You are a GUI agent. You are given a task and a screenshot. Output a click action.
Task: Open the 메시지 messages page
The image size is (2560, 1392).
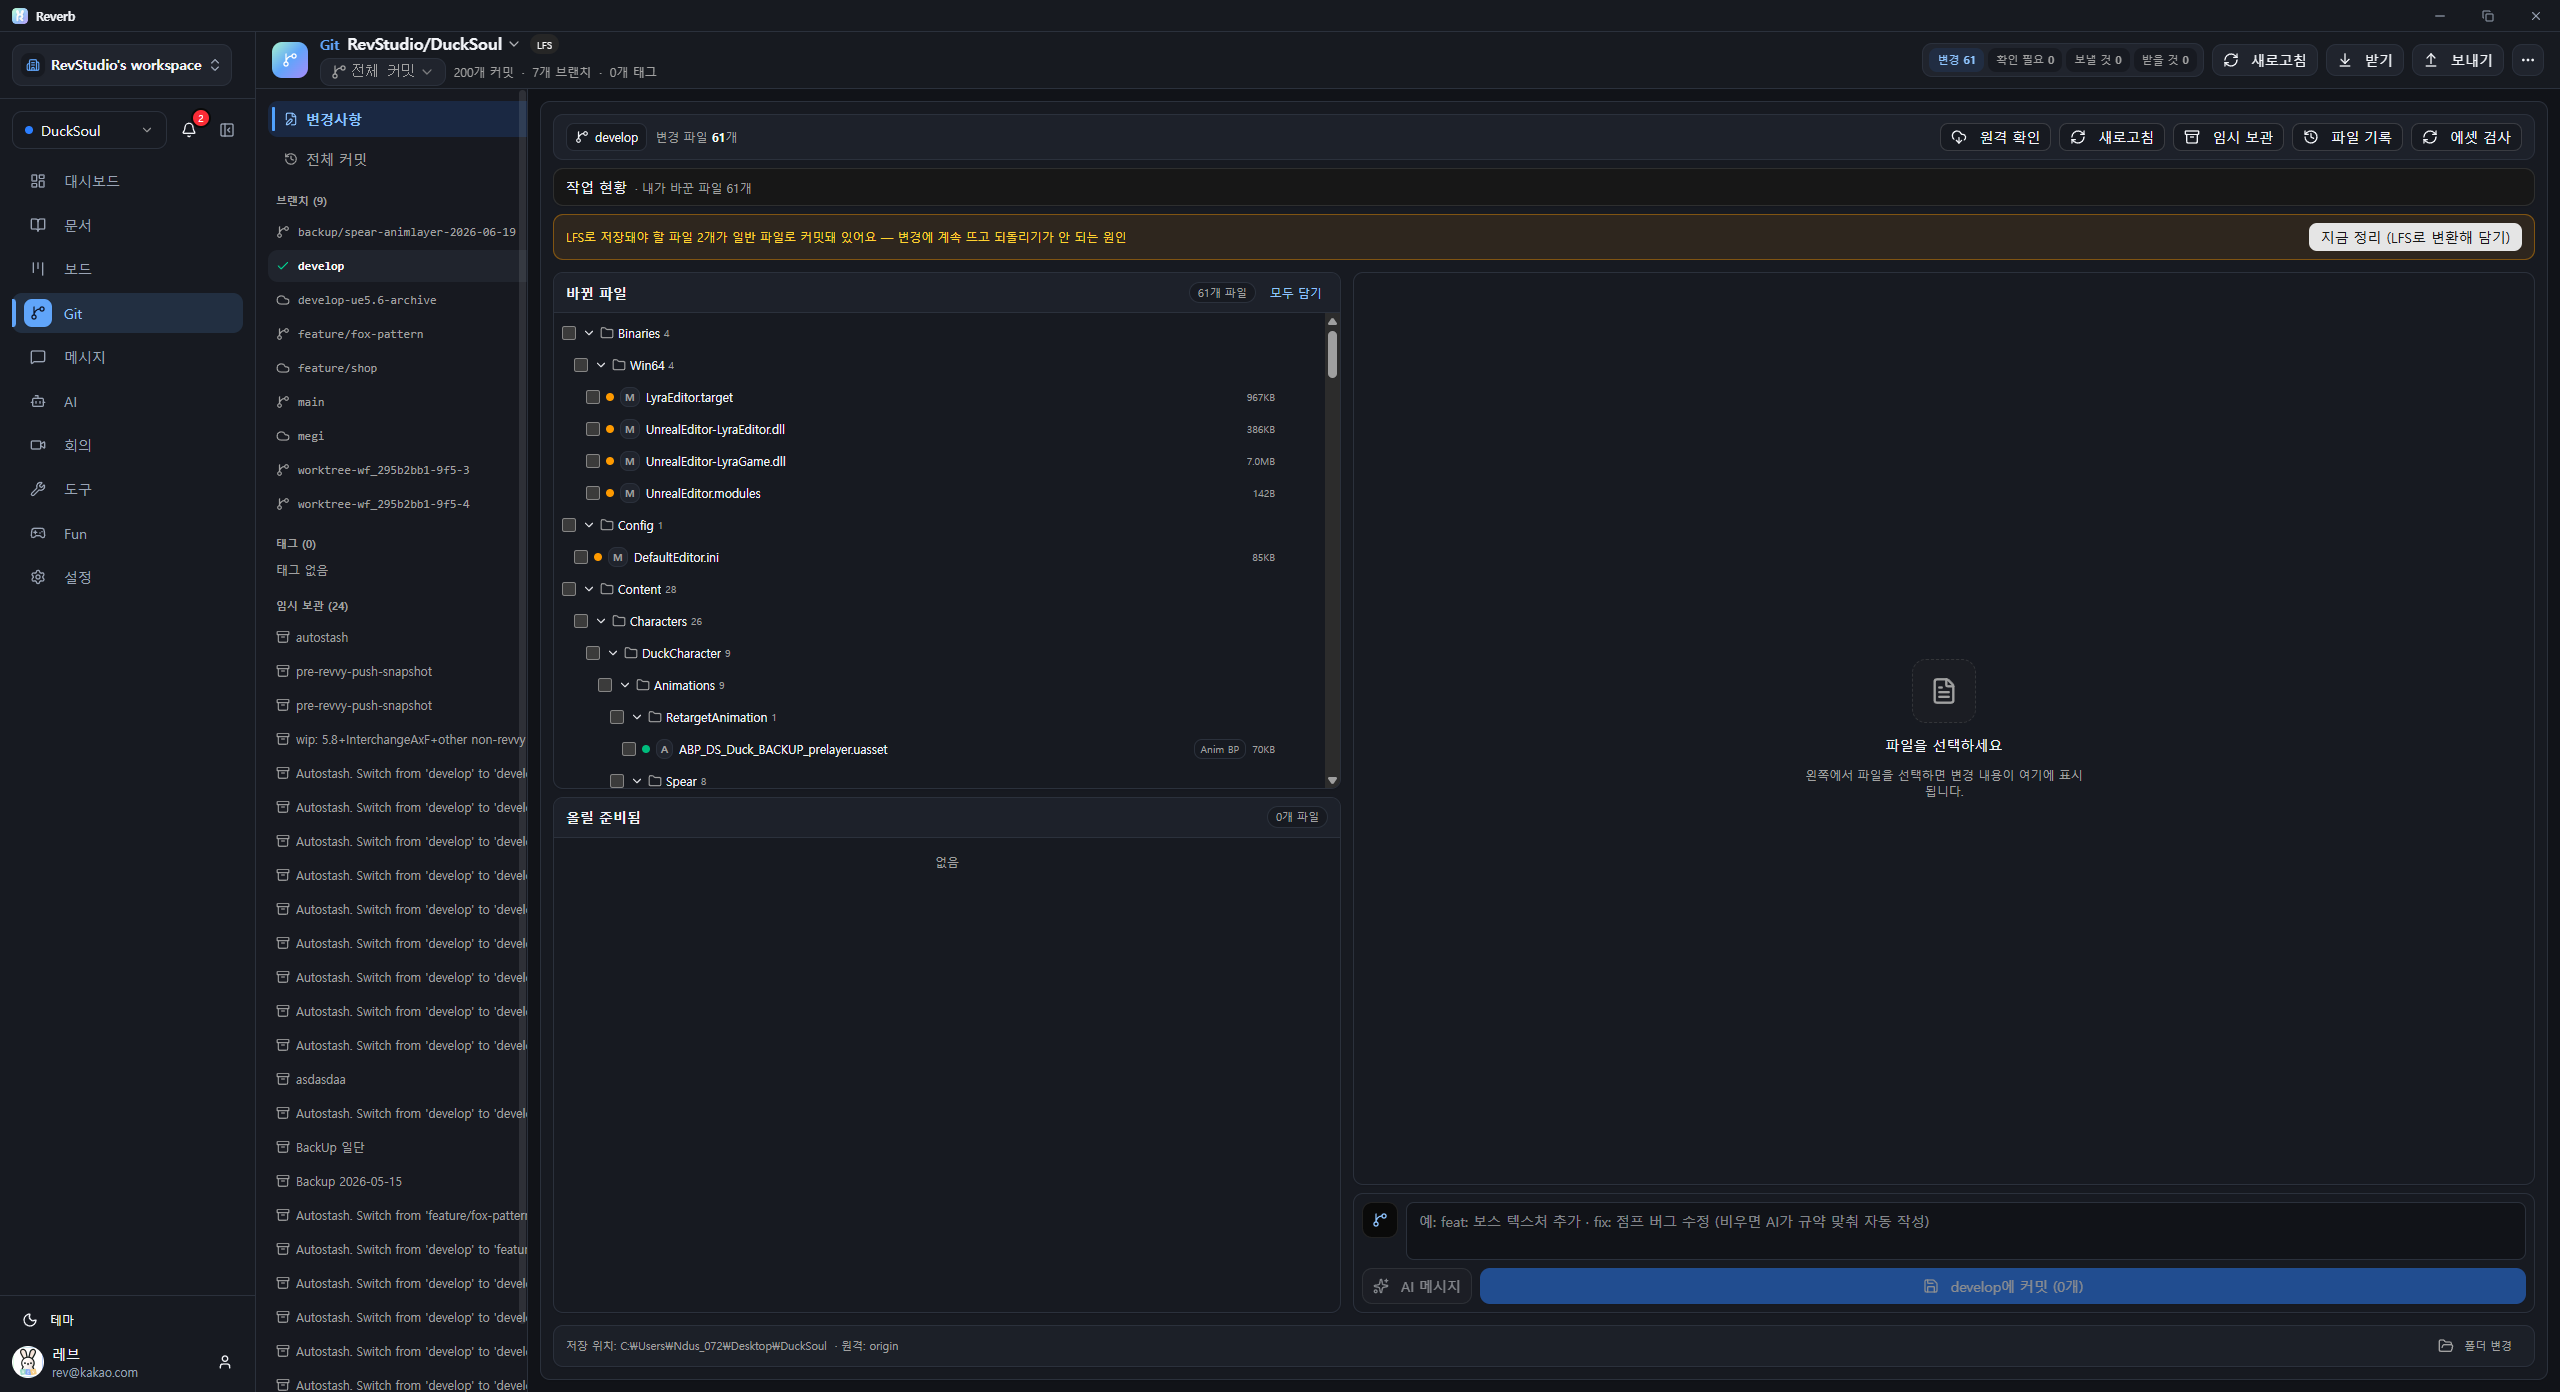[128, 357]
